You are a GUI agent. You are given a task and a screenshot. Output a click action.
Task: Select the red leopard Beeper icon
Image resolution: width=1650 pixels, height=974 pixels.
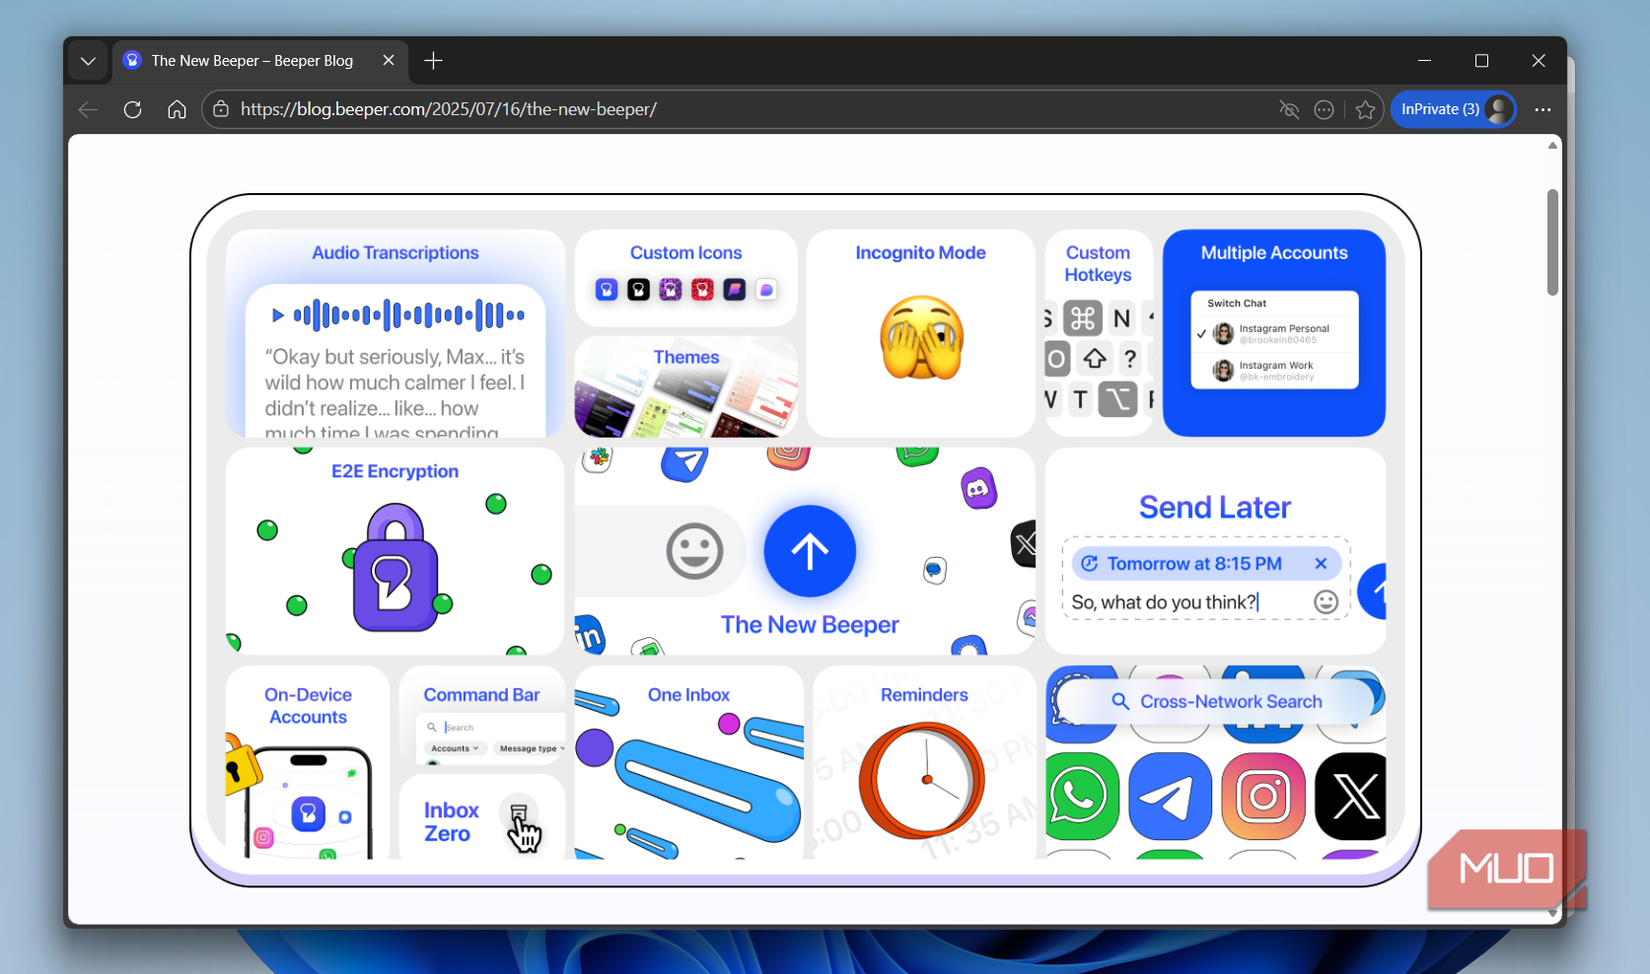pos(702,290)
